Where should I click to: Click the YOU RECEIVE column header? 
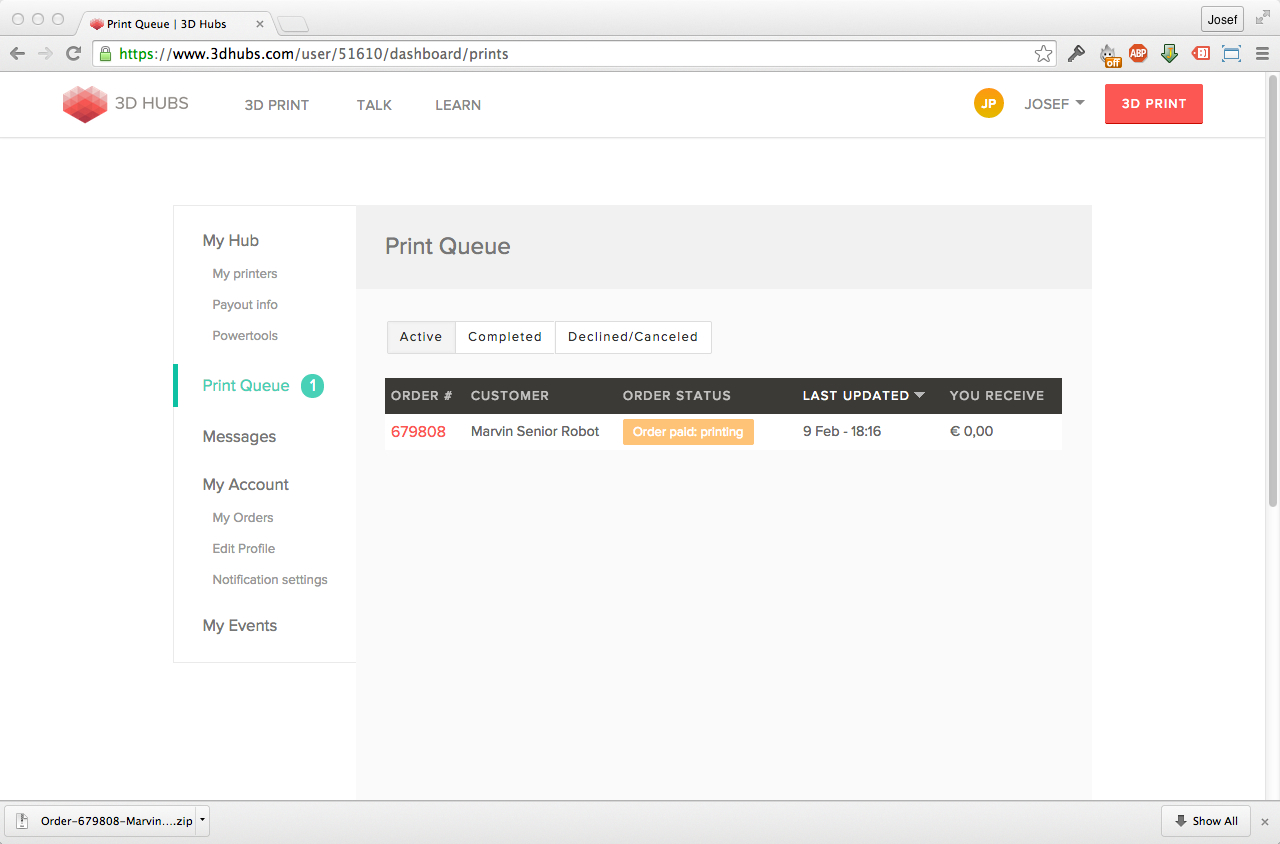[997, 396]
